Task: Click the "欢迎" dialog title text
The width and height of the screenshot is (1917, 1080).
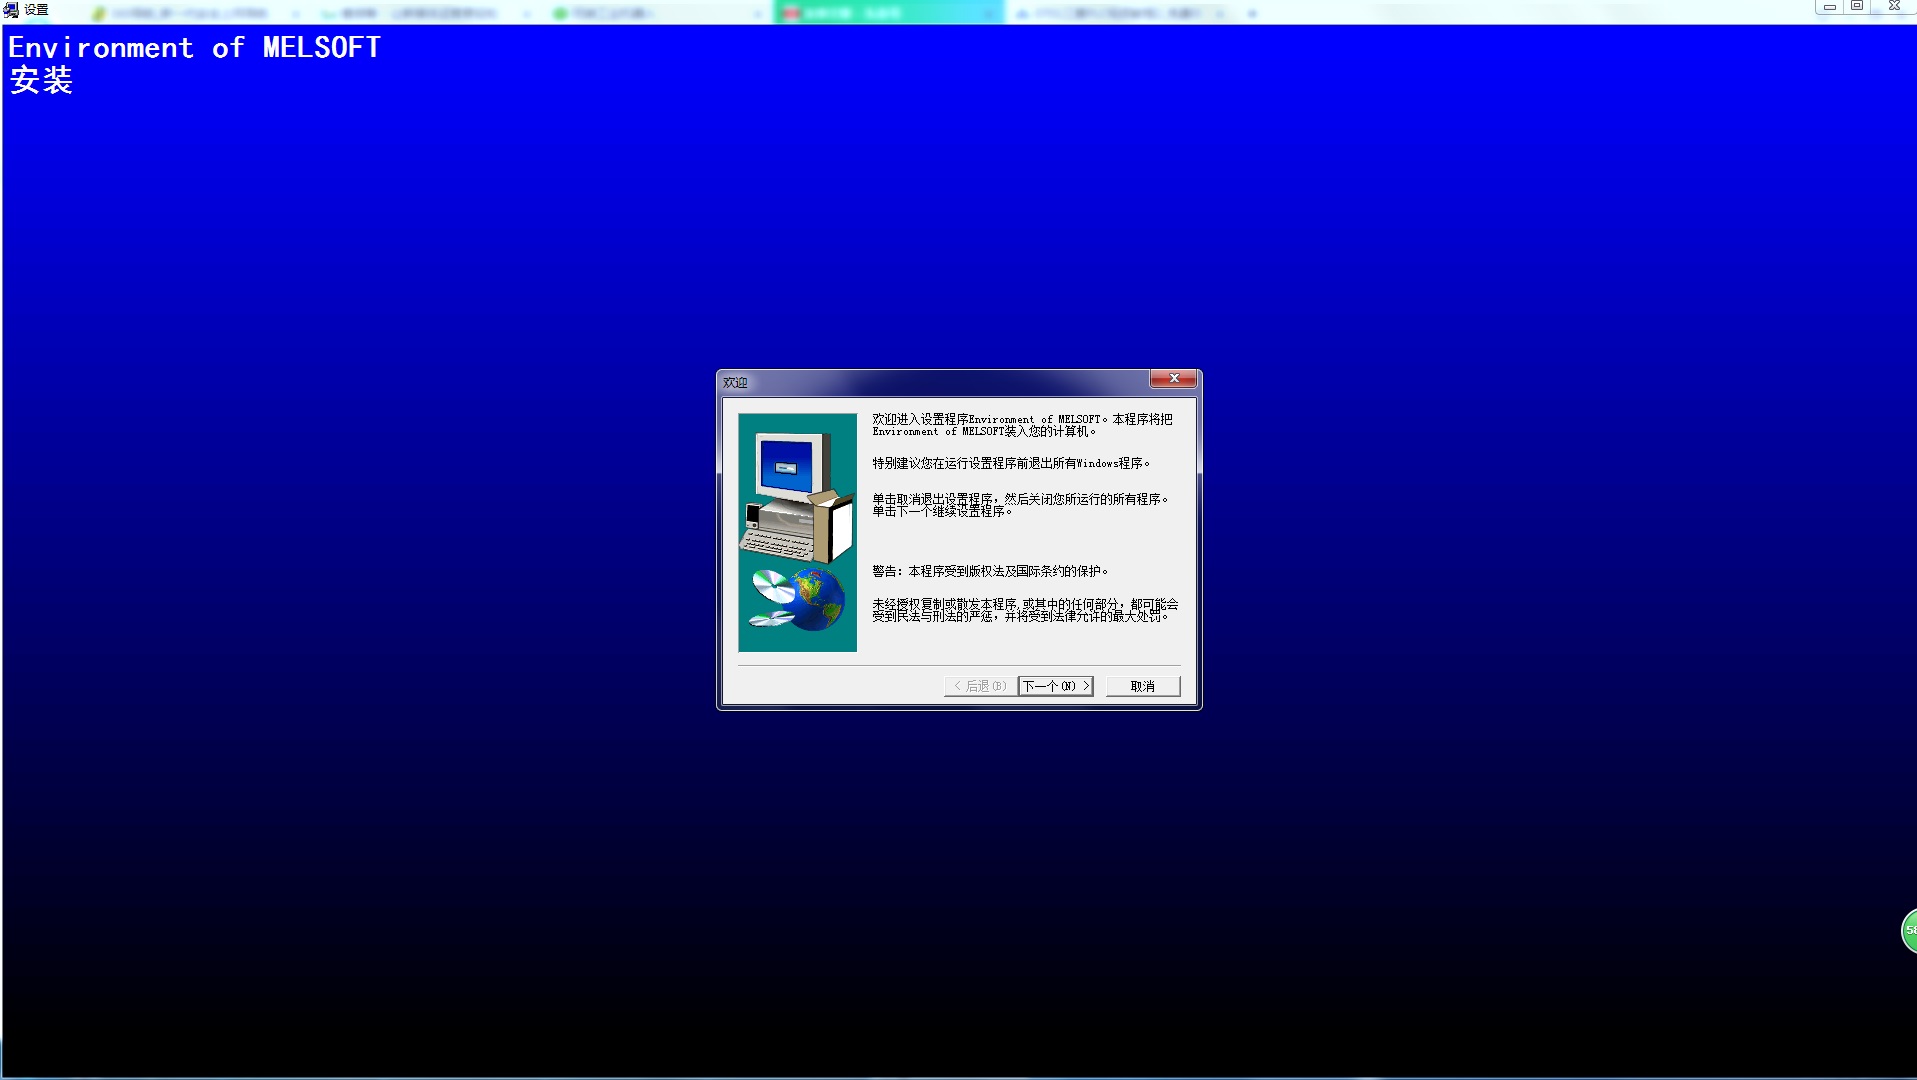Action: 735,382
